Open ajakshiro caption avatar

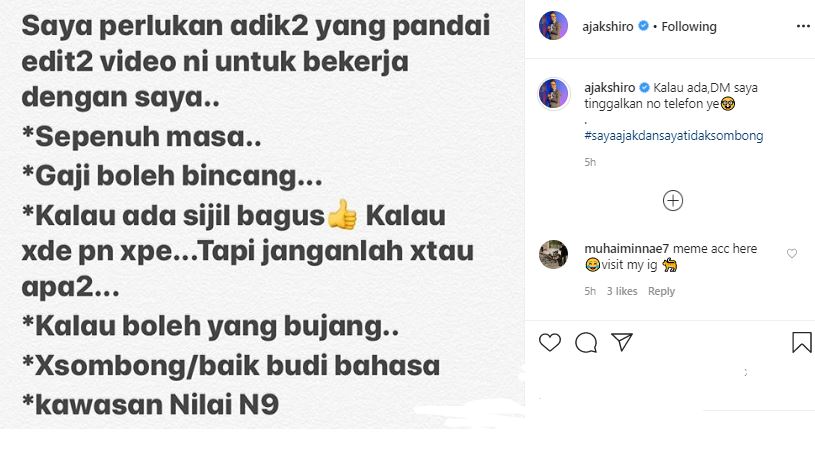pos(554,94)
